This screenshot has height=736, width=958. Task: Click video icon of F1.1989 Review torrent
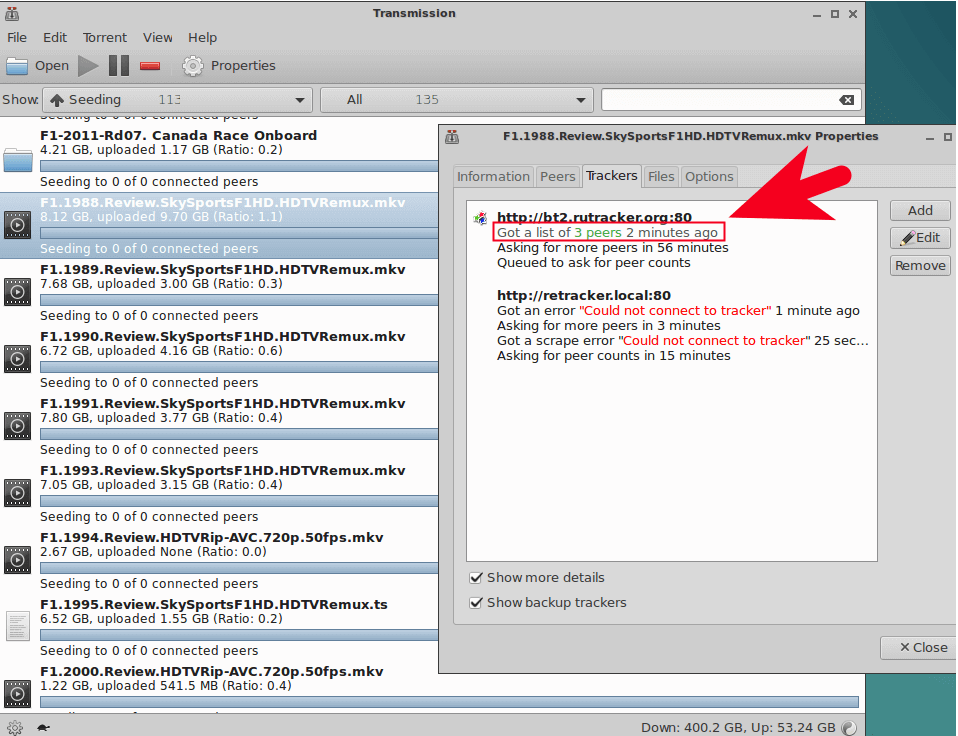18,292
